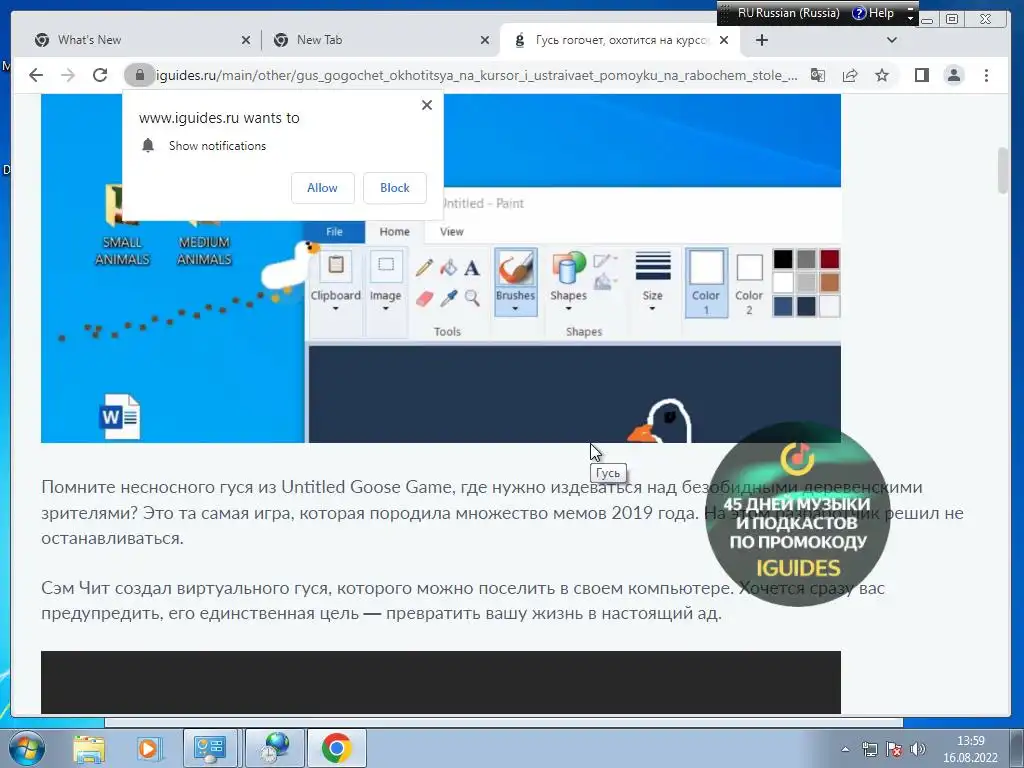Dismiss the notification permission popup
This screenshot has height=768, width=1024.
[427, 104]
